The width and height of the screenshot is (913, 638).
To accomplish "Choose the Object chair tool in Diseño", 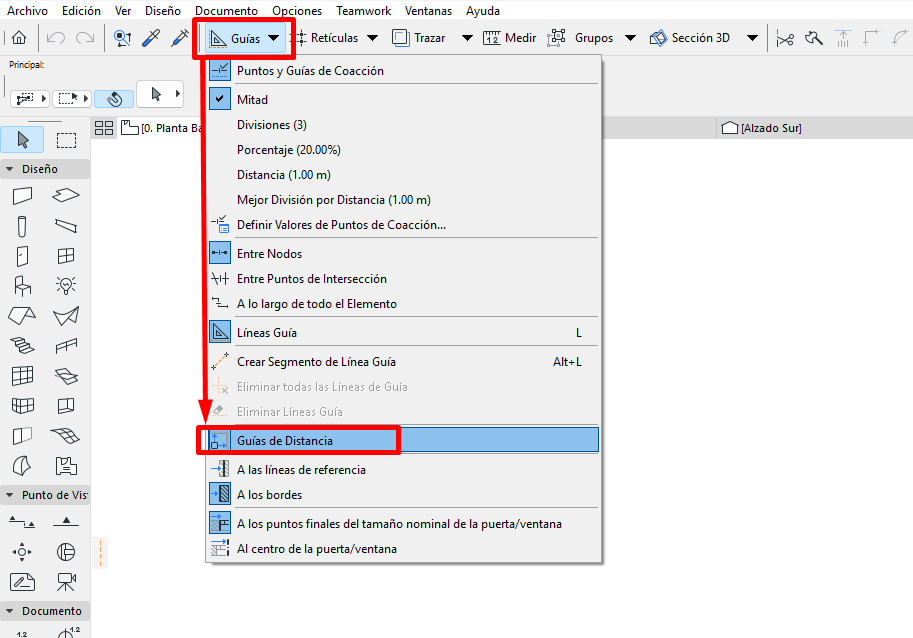I will (x=22, y=285).
